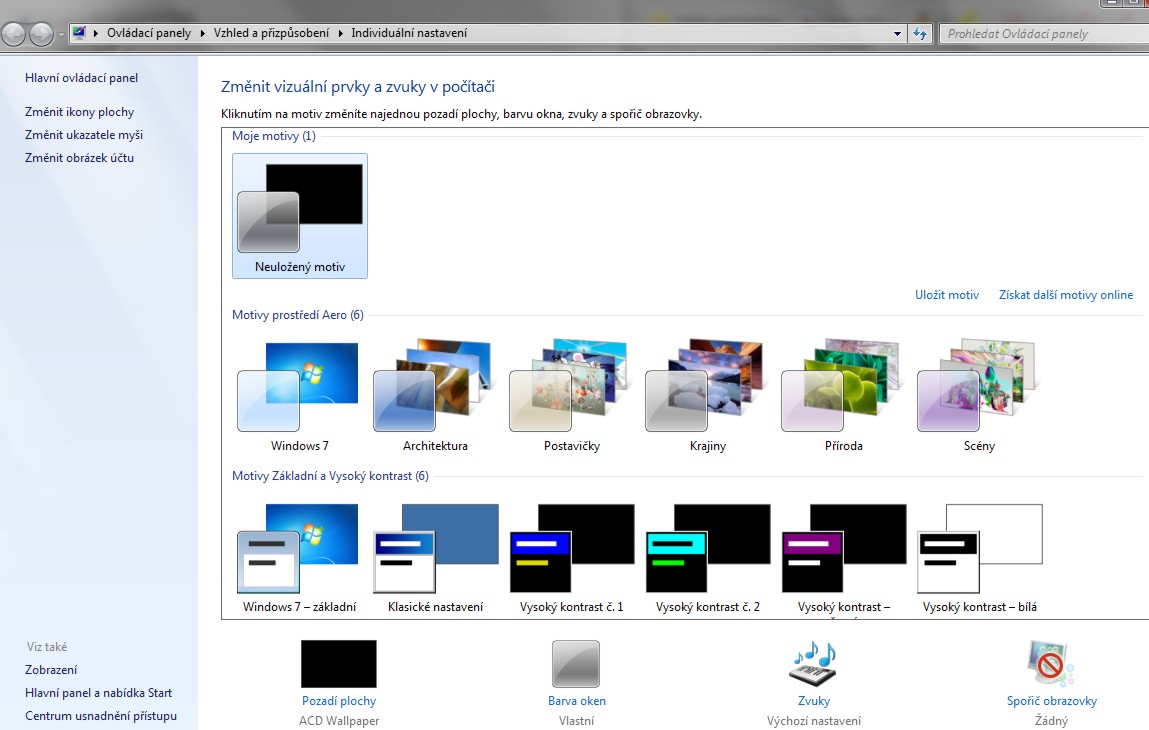1149x730 pixels.
Task: Click the Moje motivy (1) group header
Action: click(x=273, y=136)
